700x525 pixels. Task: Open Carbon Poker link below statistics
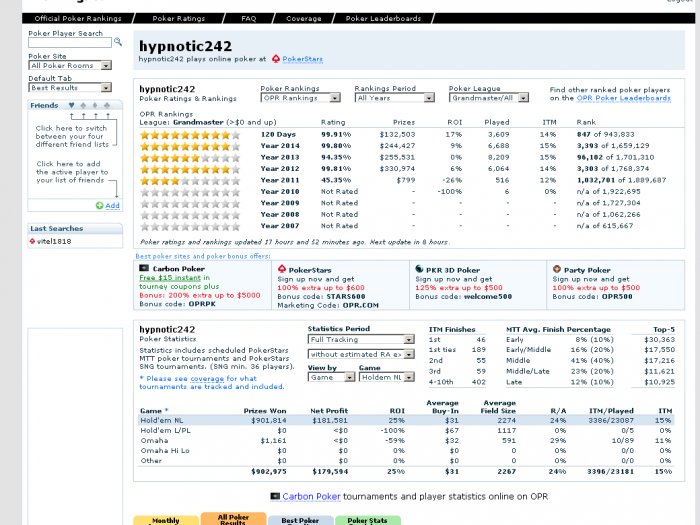coord(311,496)
